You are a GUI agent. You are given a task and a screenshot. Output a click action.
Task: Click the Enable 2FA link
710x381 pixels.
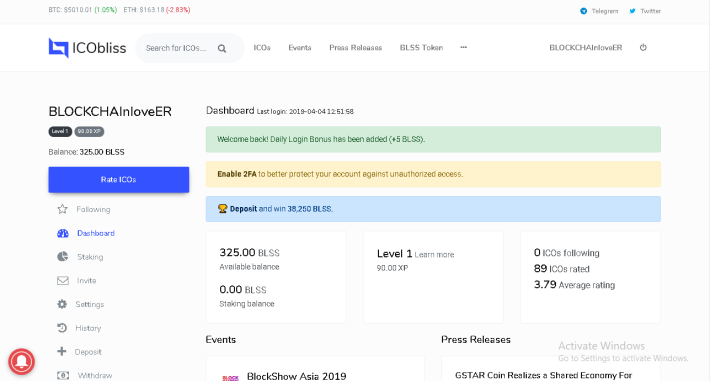point(237,174)
